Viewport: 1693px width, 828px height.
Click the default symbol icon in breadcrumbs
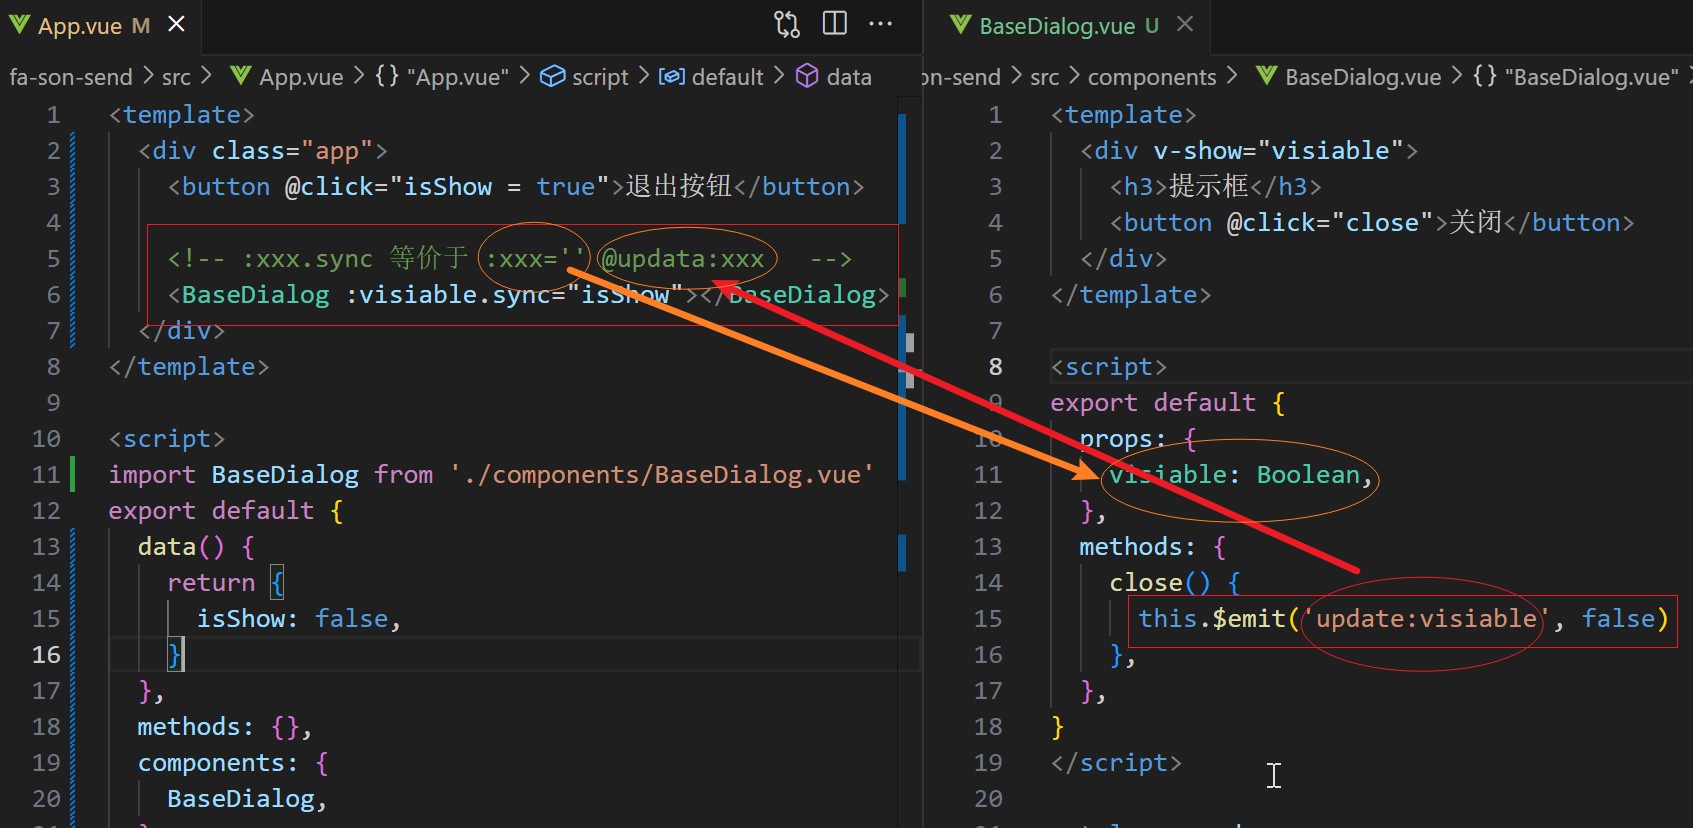[x=672, y=77]
